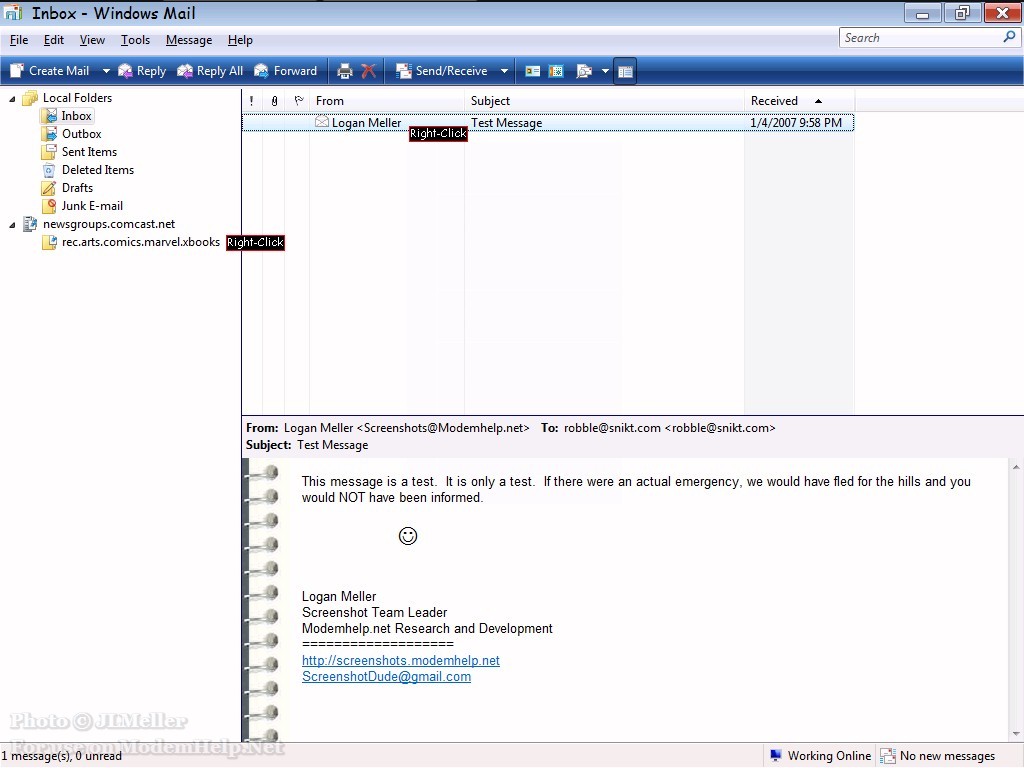Viewport: 1024px width, 768px height.
Task: Click the Find toolbar icon
Action: 583,71
